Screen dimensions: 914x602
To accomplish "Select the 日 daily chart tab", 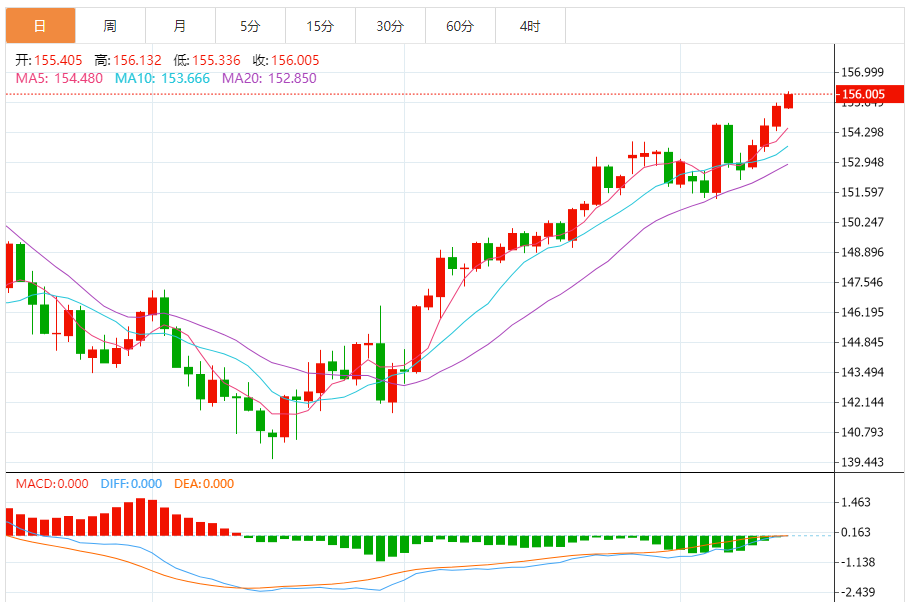I will pos(40,26).
